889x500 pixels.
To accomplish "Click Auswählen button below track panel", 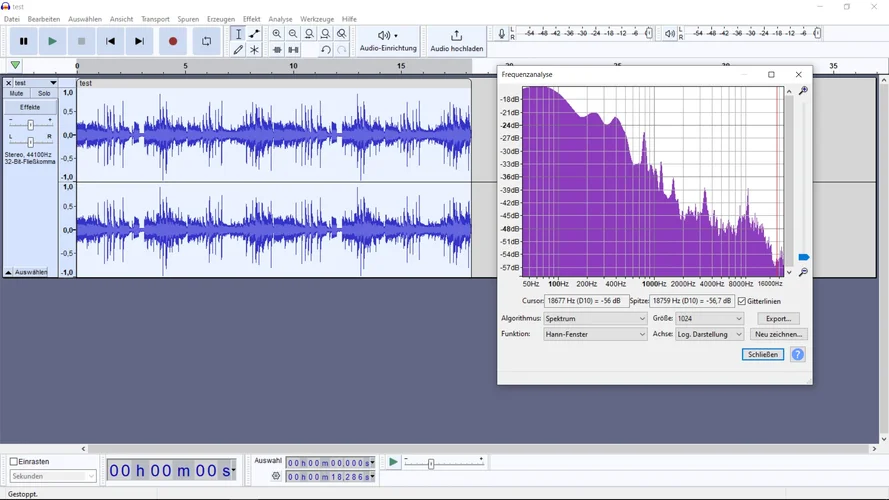I will (x=31, y=272).
